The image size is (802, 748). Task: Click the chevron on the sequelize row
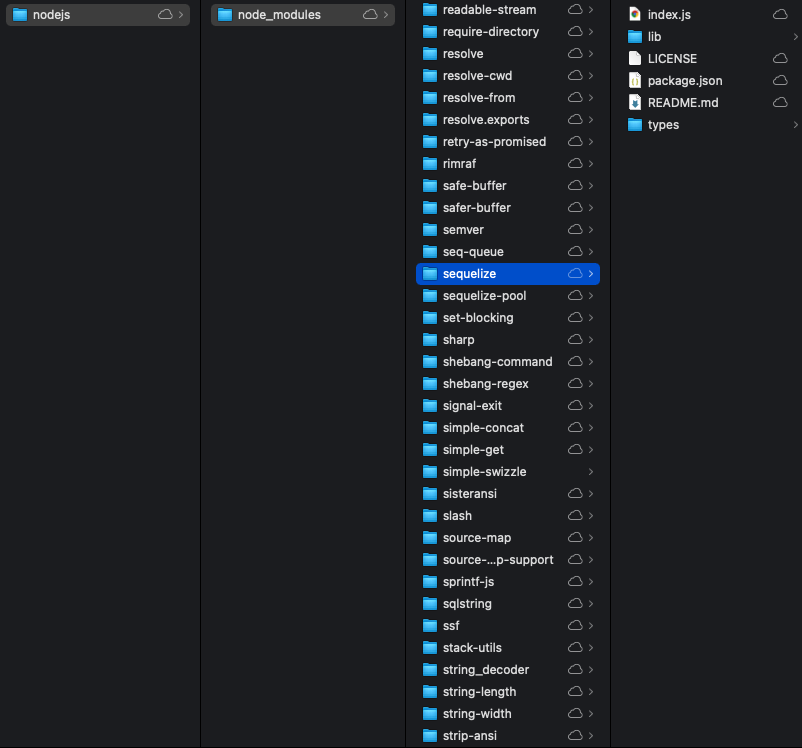point(591,274)
